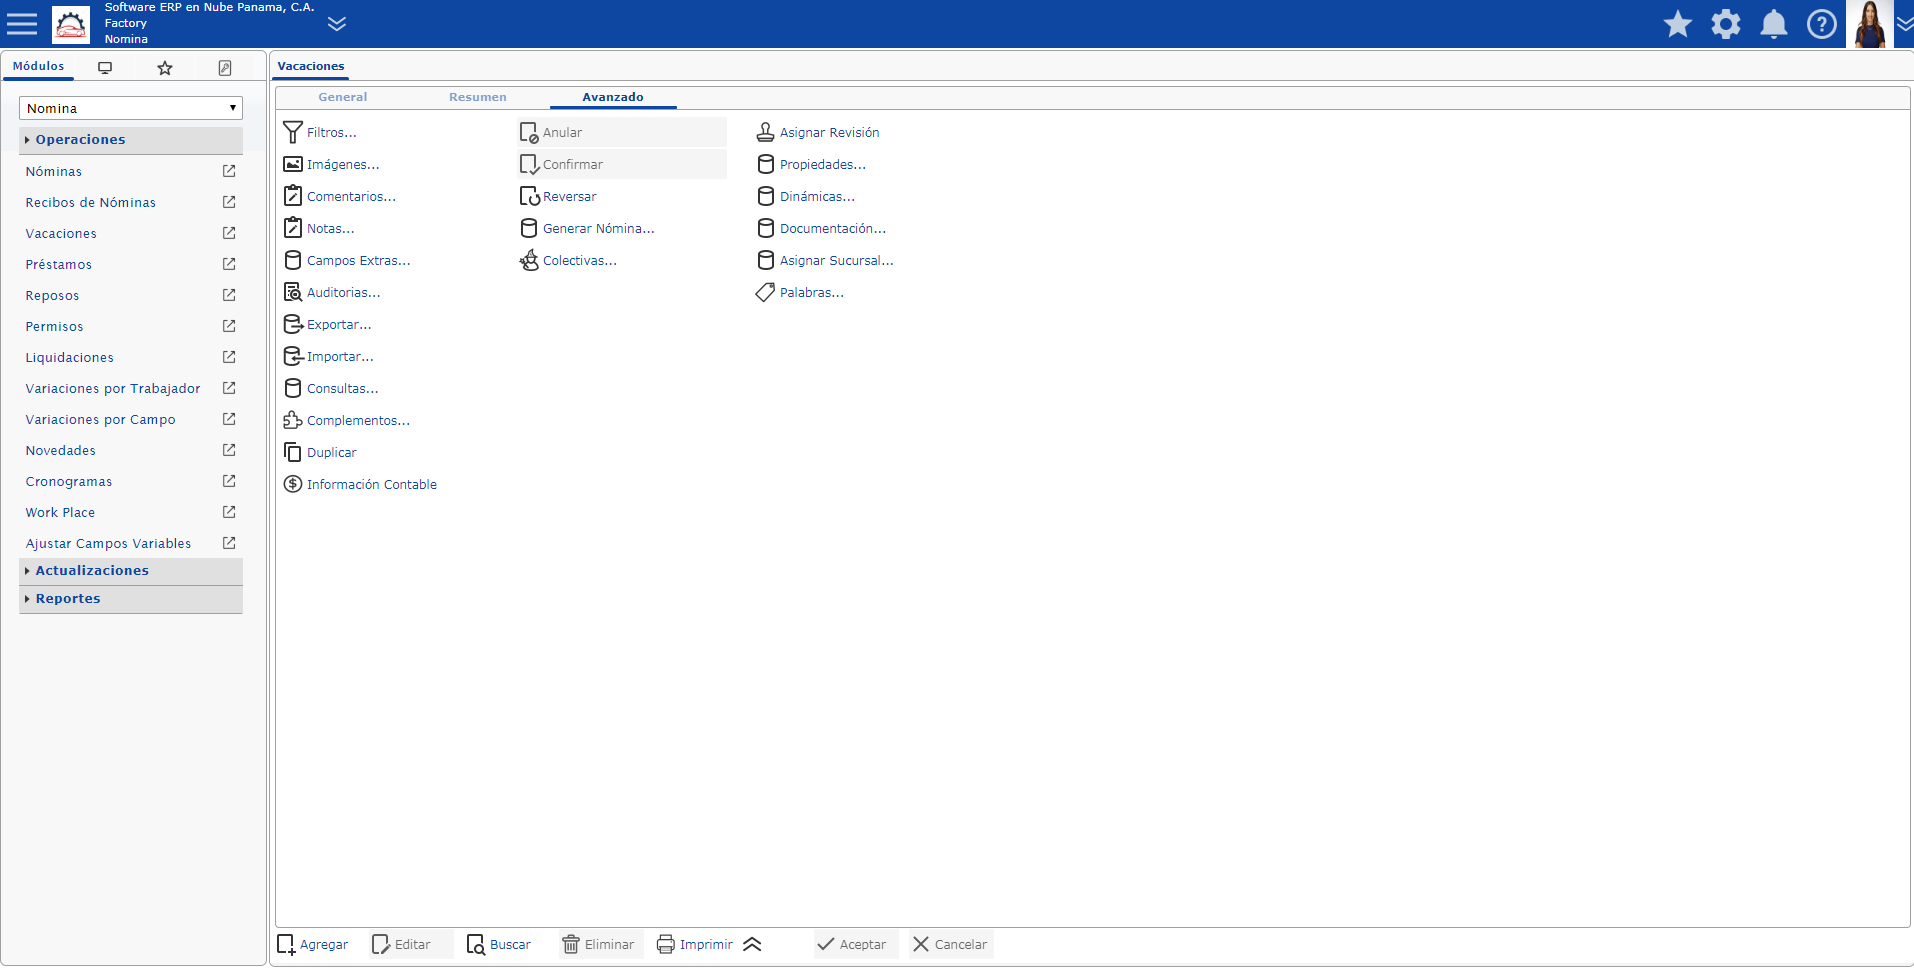Open Comentarios option
The image size is (1914, 969).
point(340,196)
